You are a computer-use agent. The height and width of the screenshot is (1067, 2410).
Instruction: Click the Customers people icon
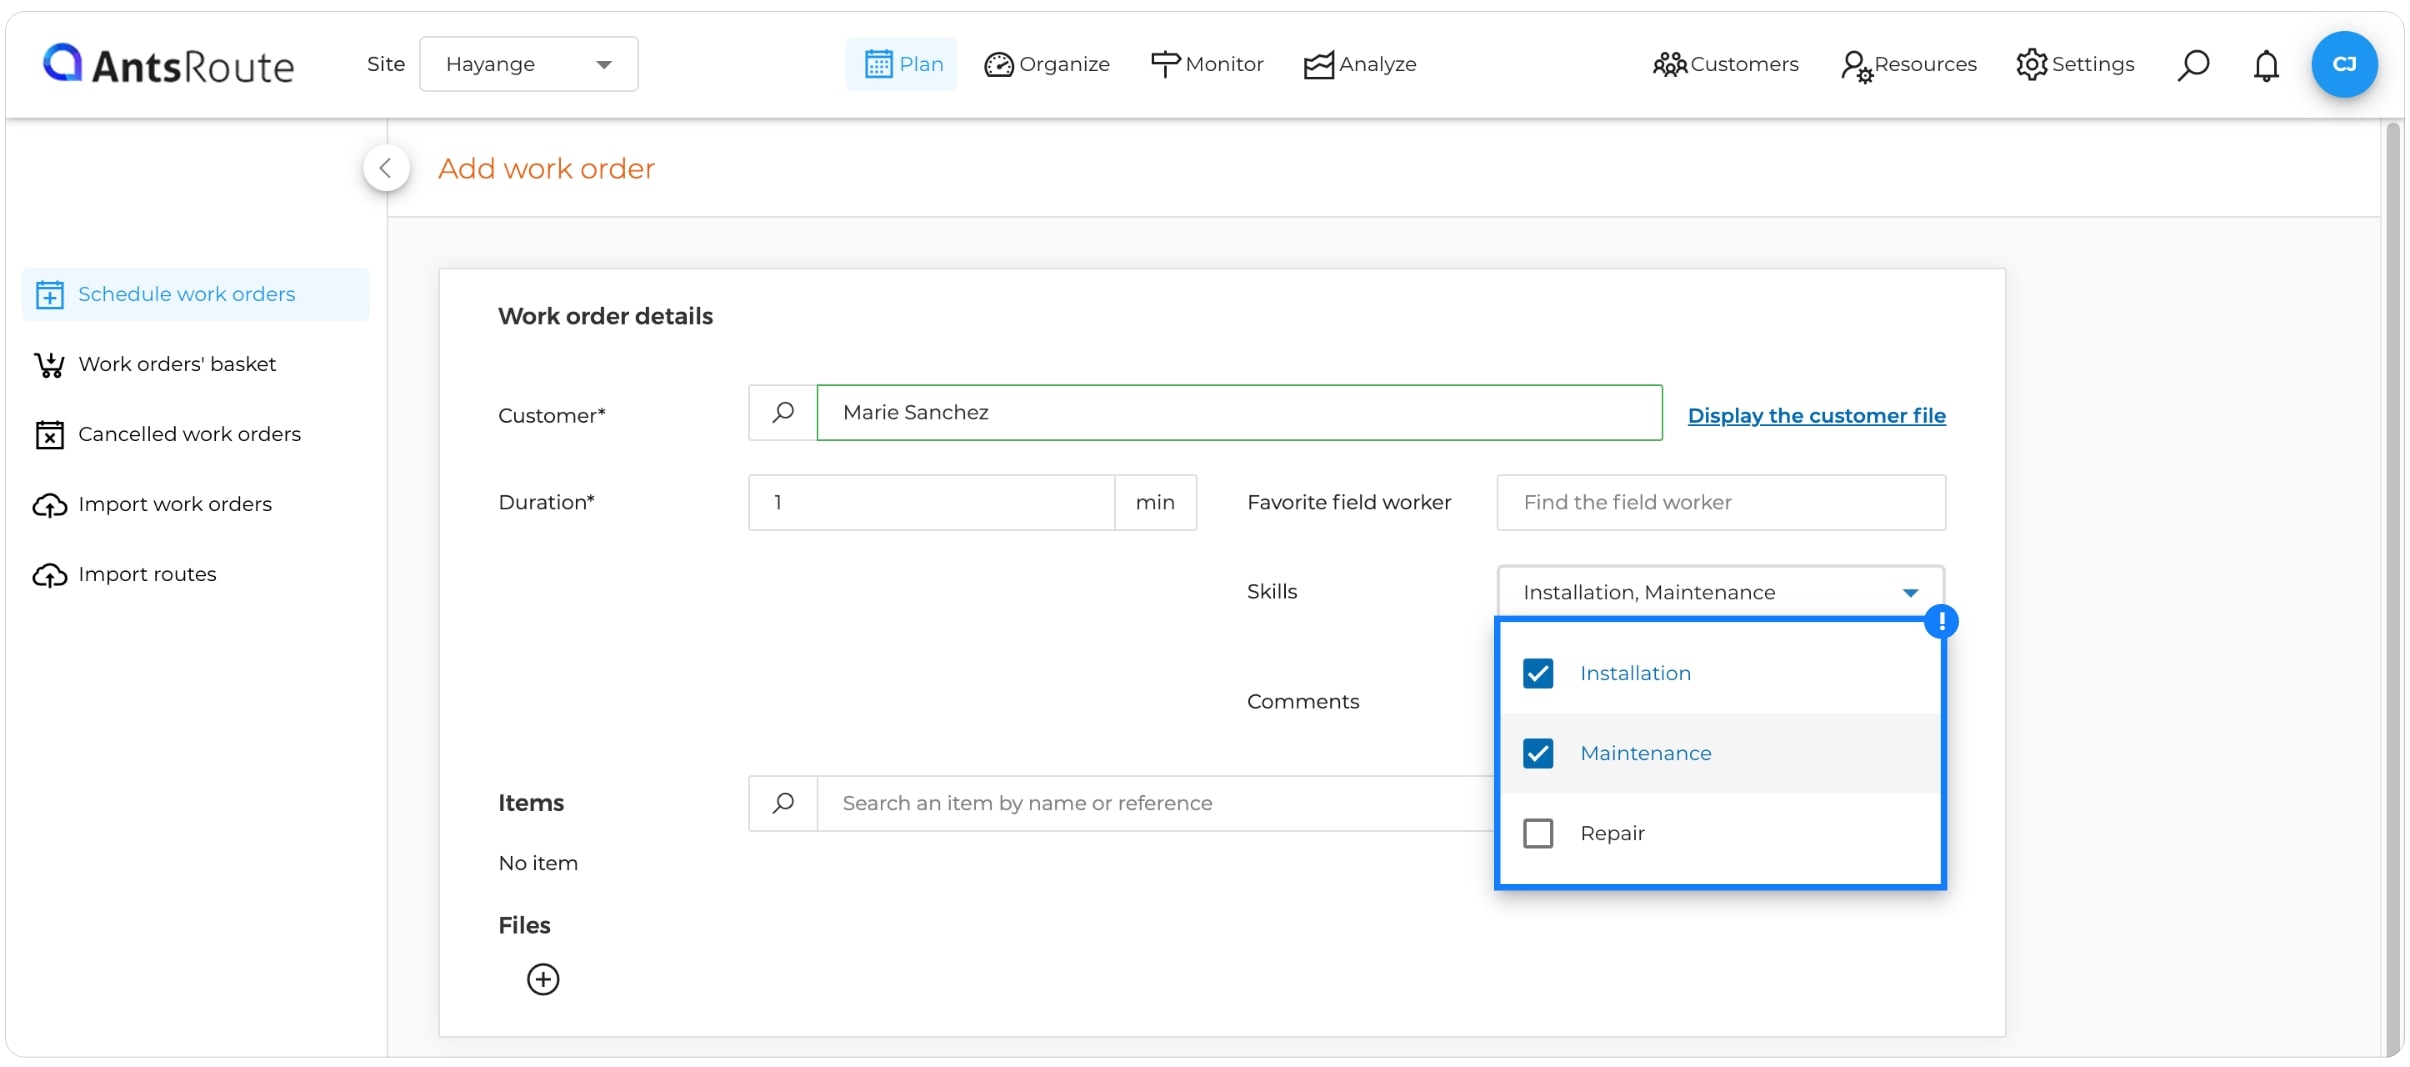coord(1669,65)
